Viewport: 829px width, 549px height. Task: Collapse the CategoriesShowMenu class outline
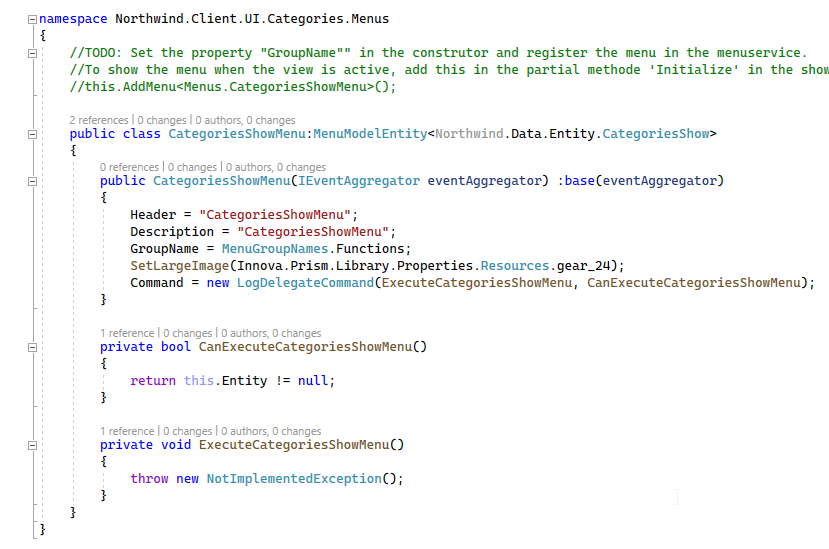pyautogui.click(x=32, y=134)
